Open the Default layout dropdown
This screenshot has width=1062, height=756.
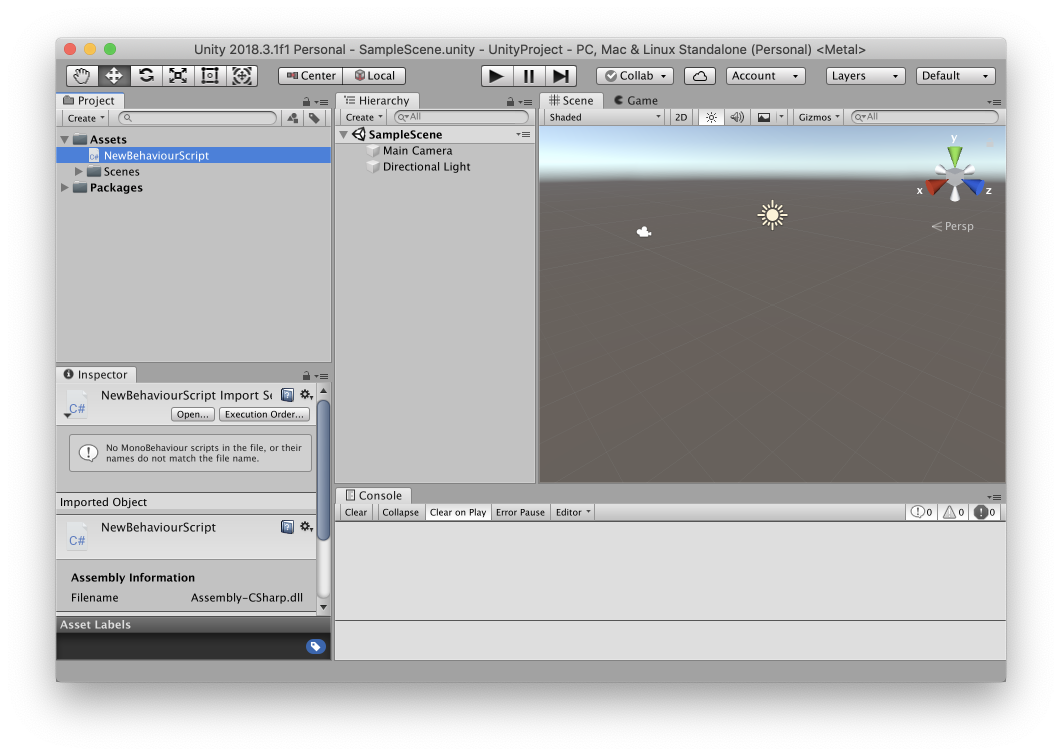tap(955, 76)
